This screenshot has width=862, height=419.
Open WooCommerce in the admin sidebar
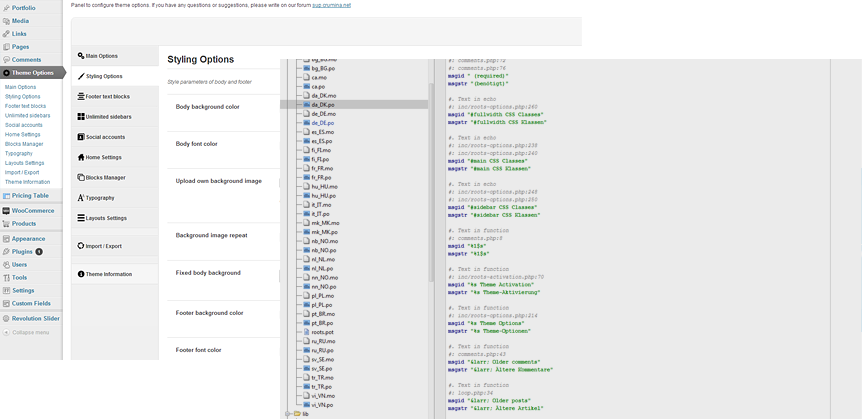(32, 211)
